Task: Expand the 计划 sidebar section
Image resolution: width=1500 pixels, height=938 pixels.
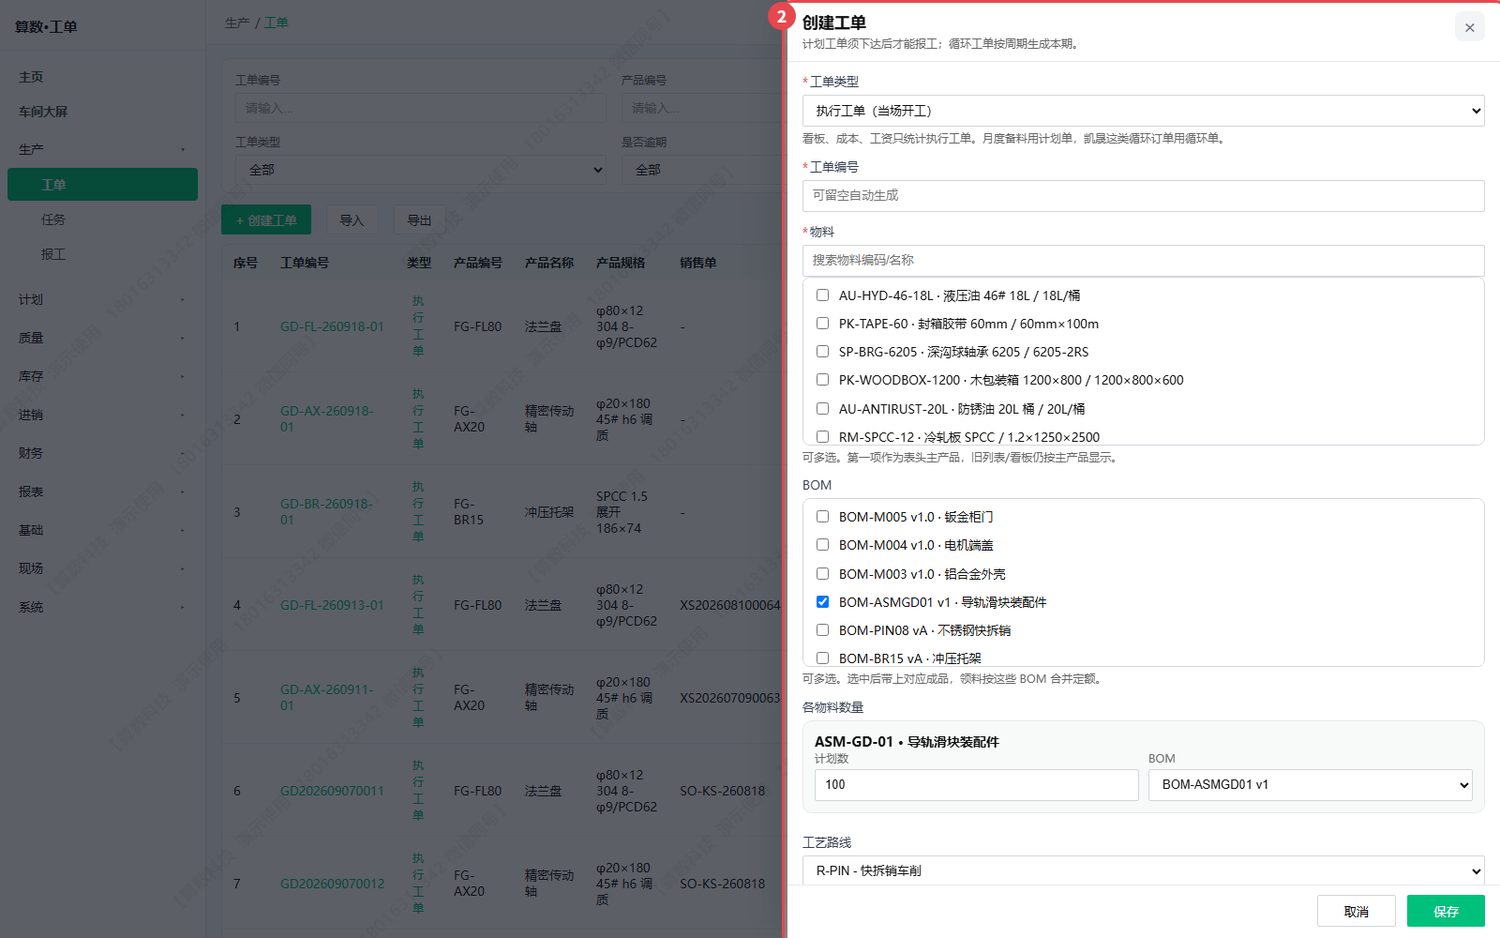Action: click(x=102, y=300)
